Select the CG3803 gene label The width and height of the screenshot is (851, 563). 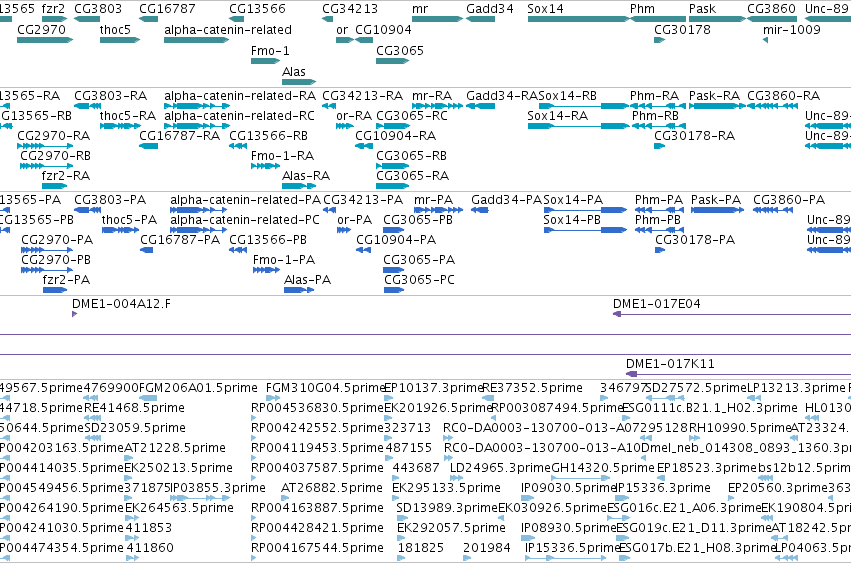coord(98,9)
